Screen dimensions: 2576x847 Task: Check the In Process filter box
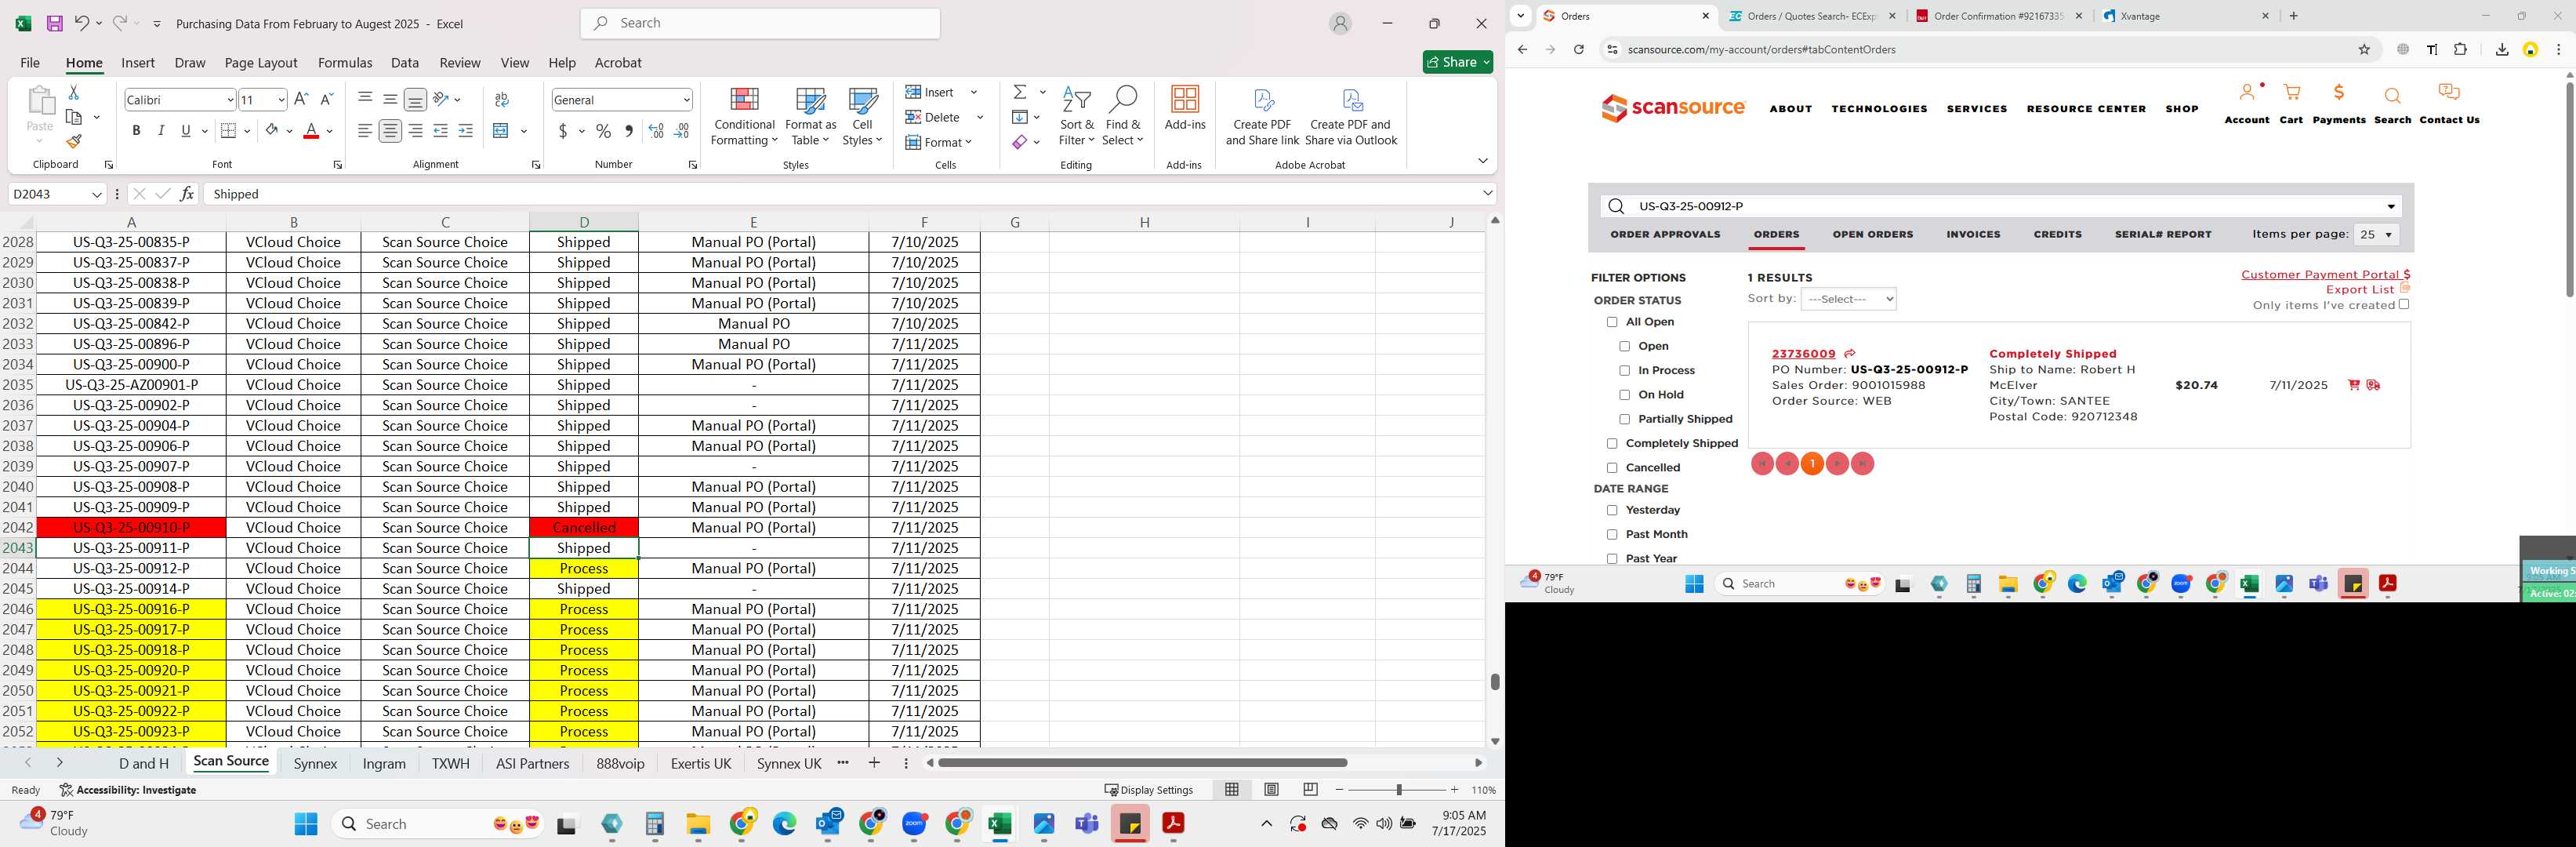coord(1624,371)
